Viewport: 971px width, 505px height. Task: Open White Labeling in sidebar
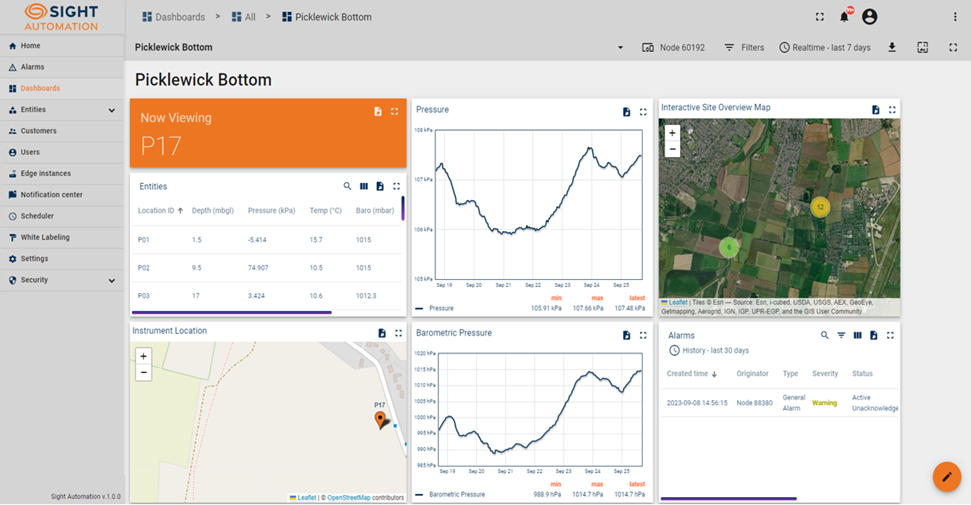pyautogui.click(x=62, y=237)
